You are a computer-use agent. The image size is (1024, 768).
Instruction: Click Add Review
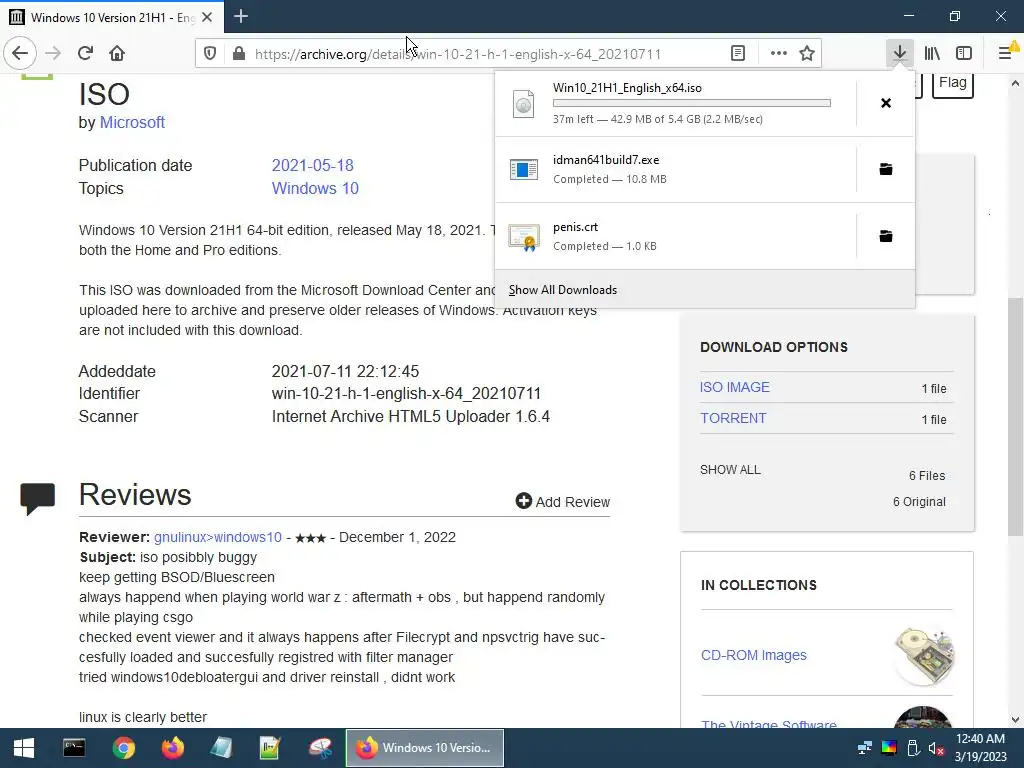(x=563, y=502)
